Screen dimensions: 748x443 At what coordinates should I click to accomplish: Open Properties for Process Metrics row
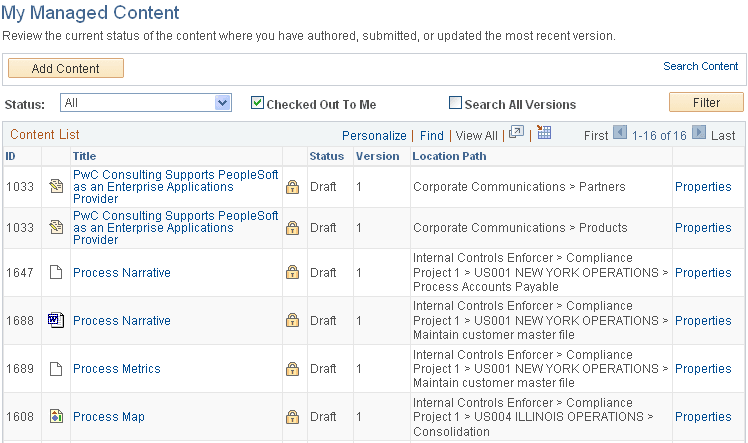click(x=703, y=369)
